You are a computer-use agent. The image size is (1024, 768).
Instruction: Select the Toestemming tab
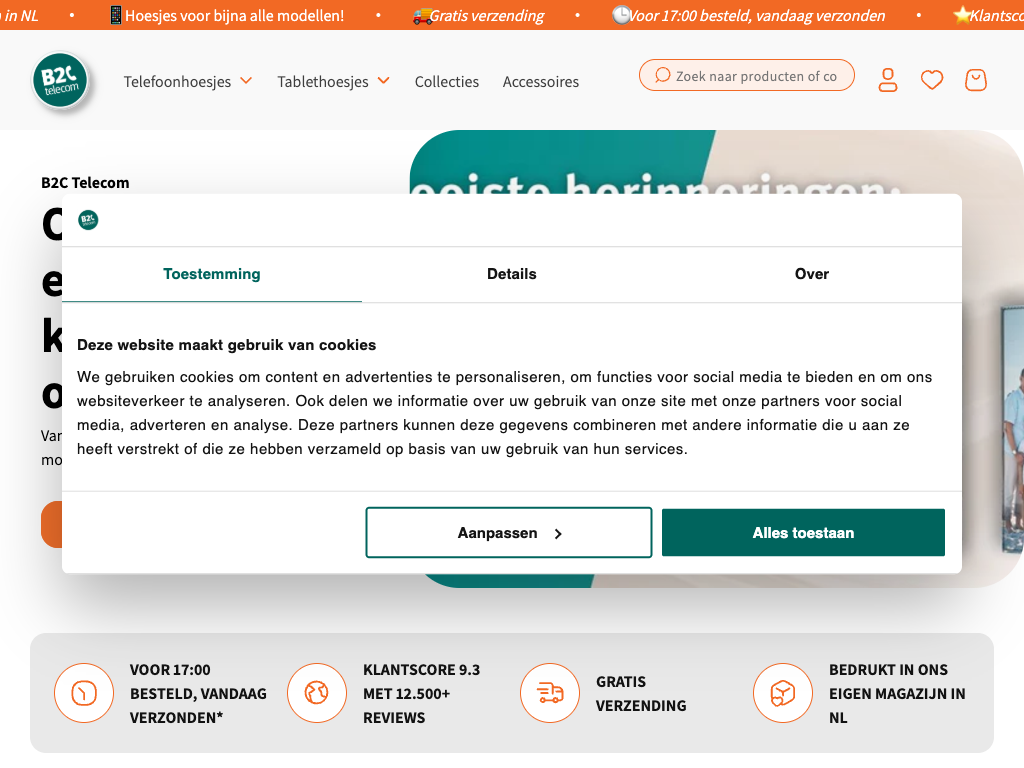click(x=212, y=274)
